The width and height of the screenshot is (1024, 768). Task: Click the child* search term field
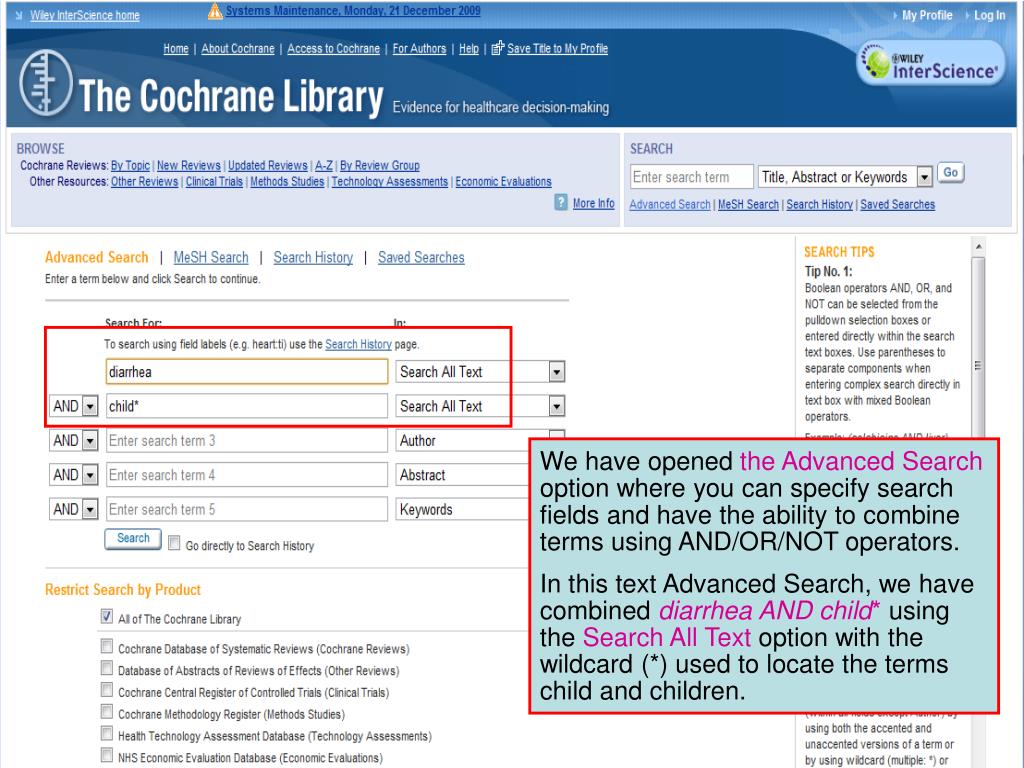tap(247, 406)
